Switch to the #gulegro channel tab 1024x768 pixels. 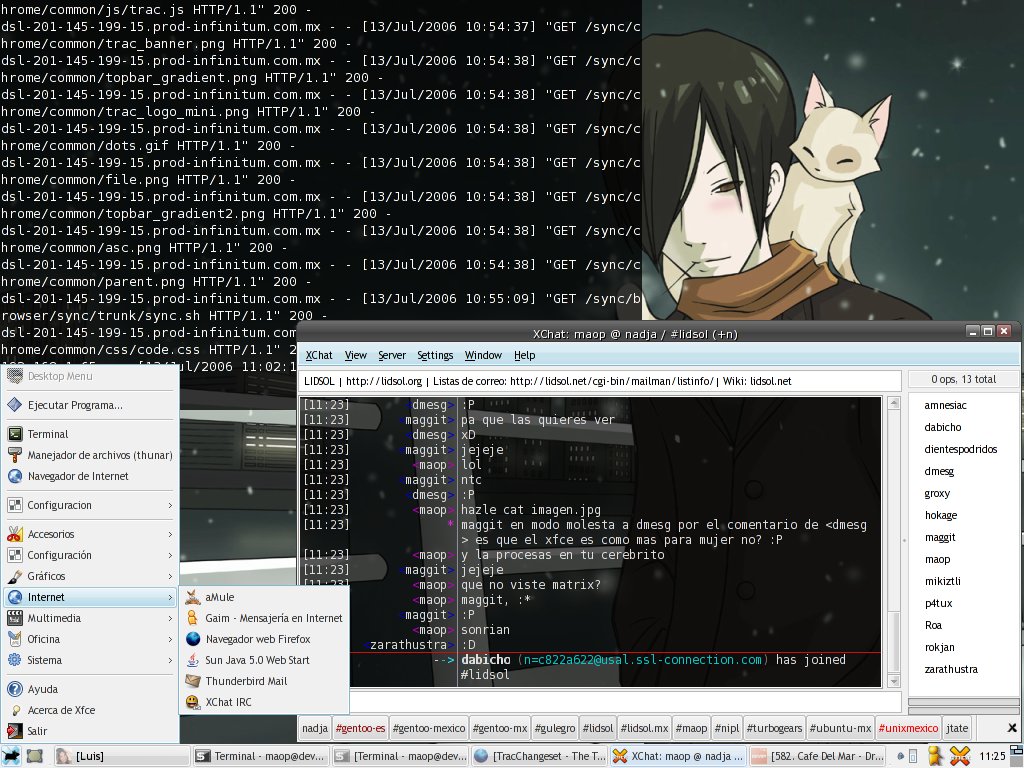pos(554,728)
